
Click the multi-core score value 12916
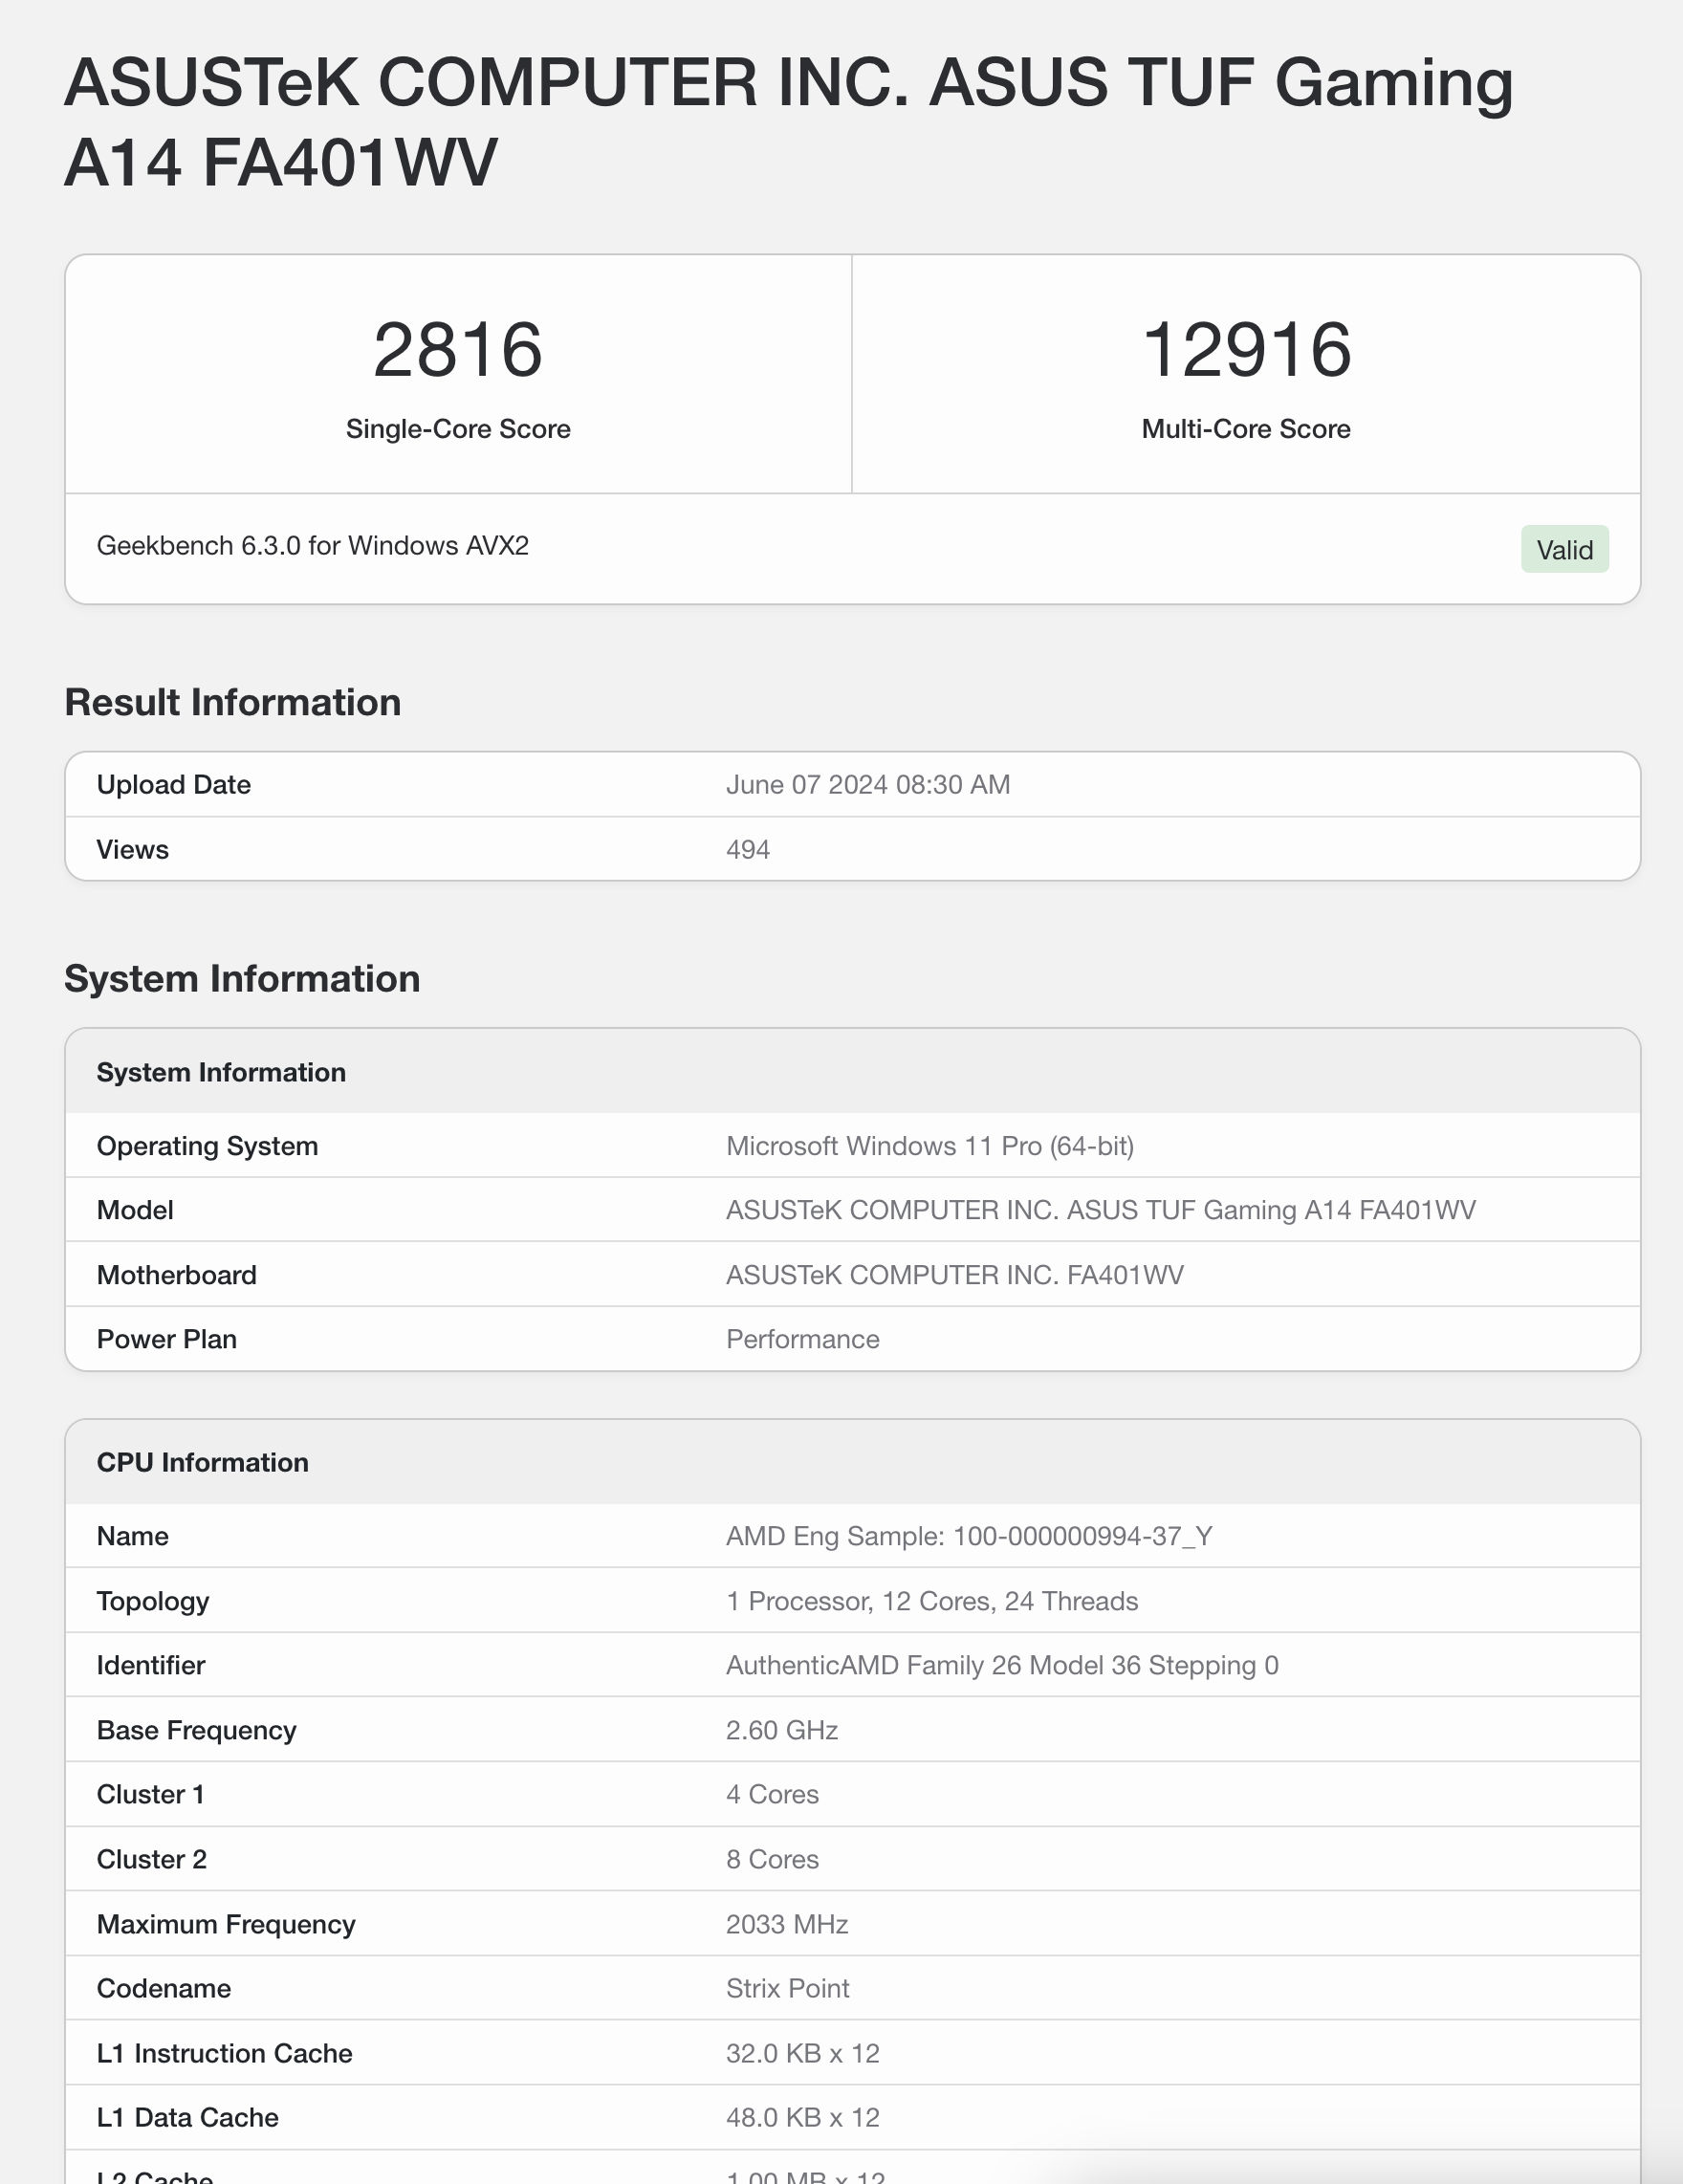[1246, 350]
